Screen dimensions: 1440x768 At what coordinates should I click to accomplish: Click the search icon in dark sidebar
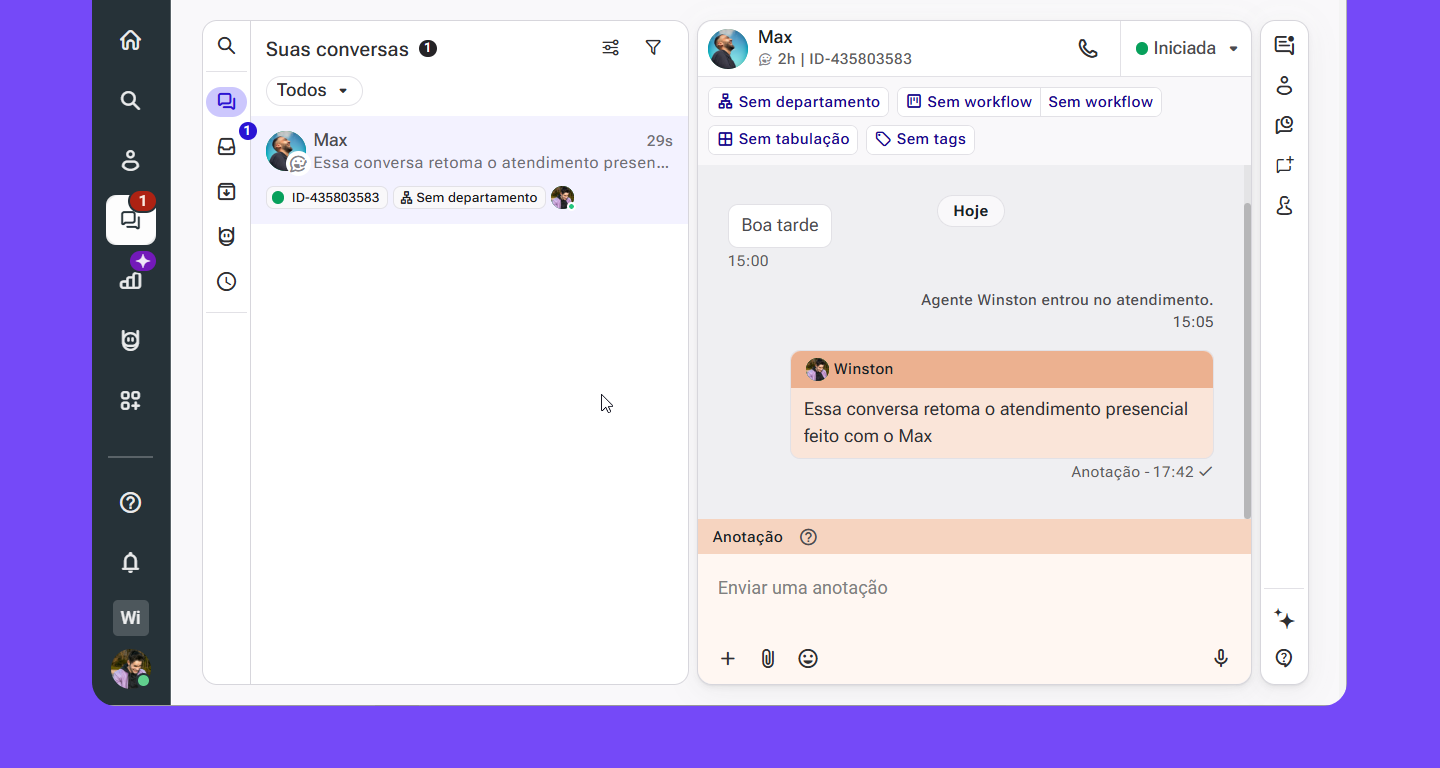pyautogui.click(x=130, y=100)
